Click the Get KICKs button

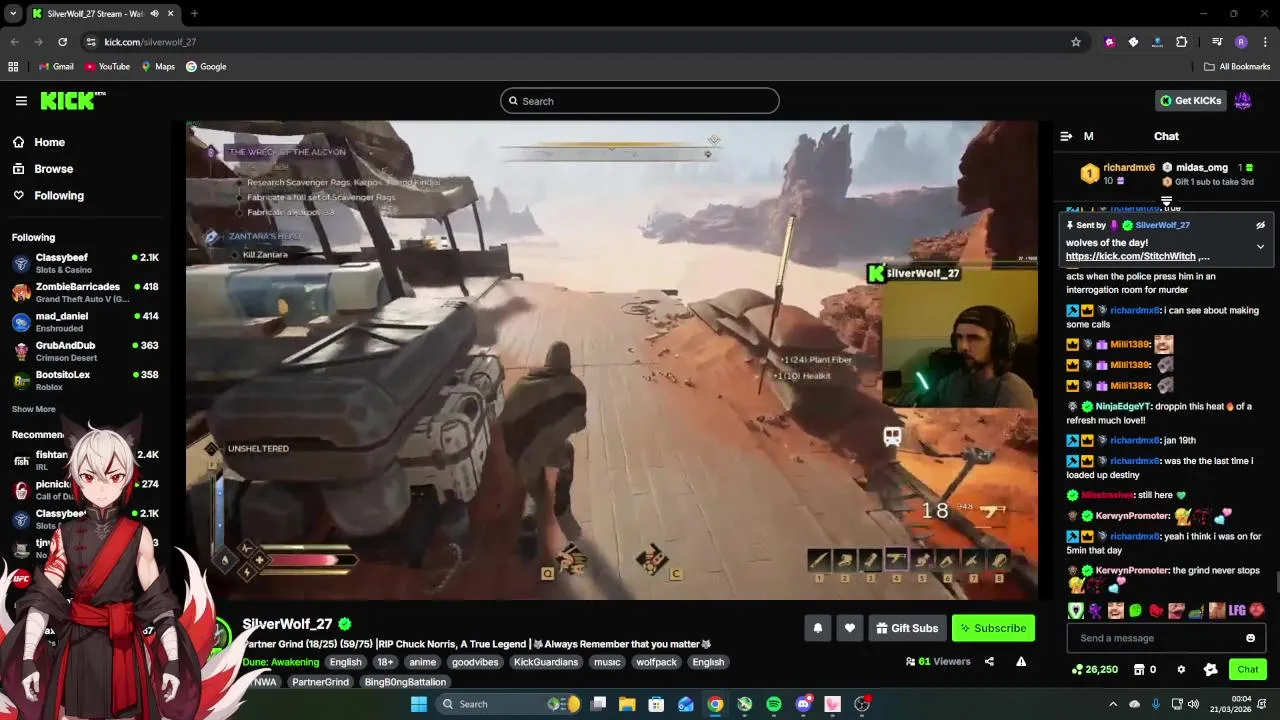[1191, 100]
